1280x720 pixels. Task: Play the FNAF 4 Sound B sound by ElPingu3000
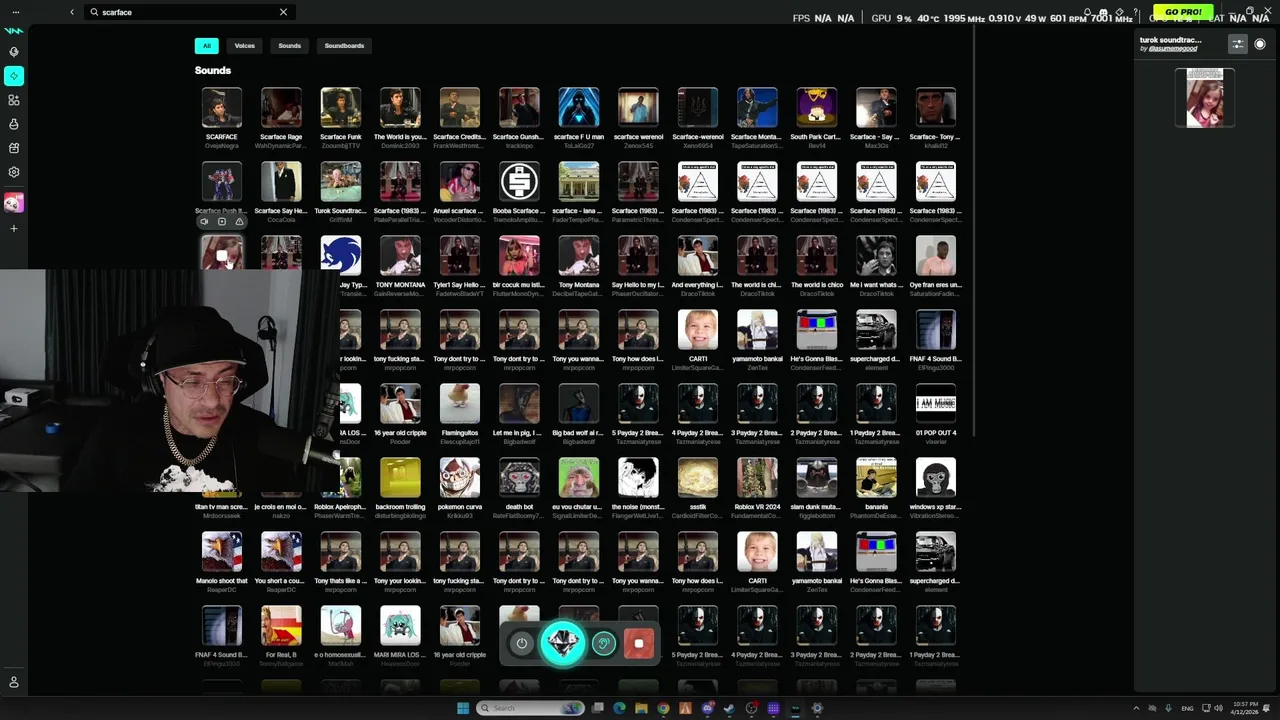click(x=936, y=330)
